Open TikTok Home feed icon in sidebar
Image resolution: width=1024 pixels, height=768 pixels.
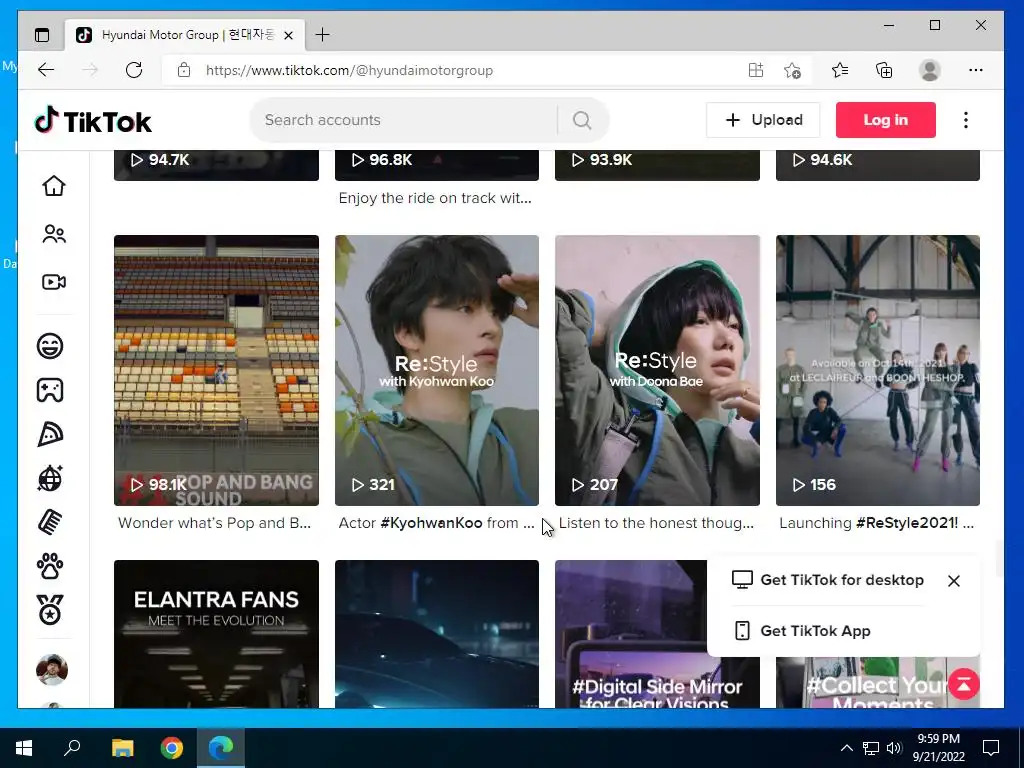pyautogui.click(x=54, y=186)
